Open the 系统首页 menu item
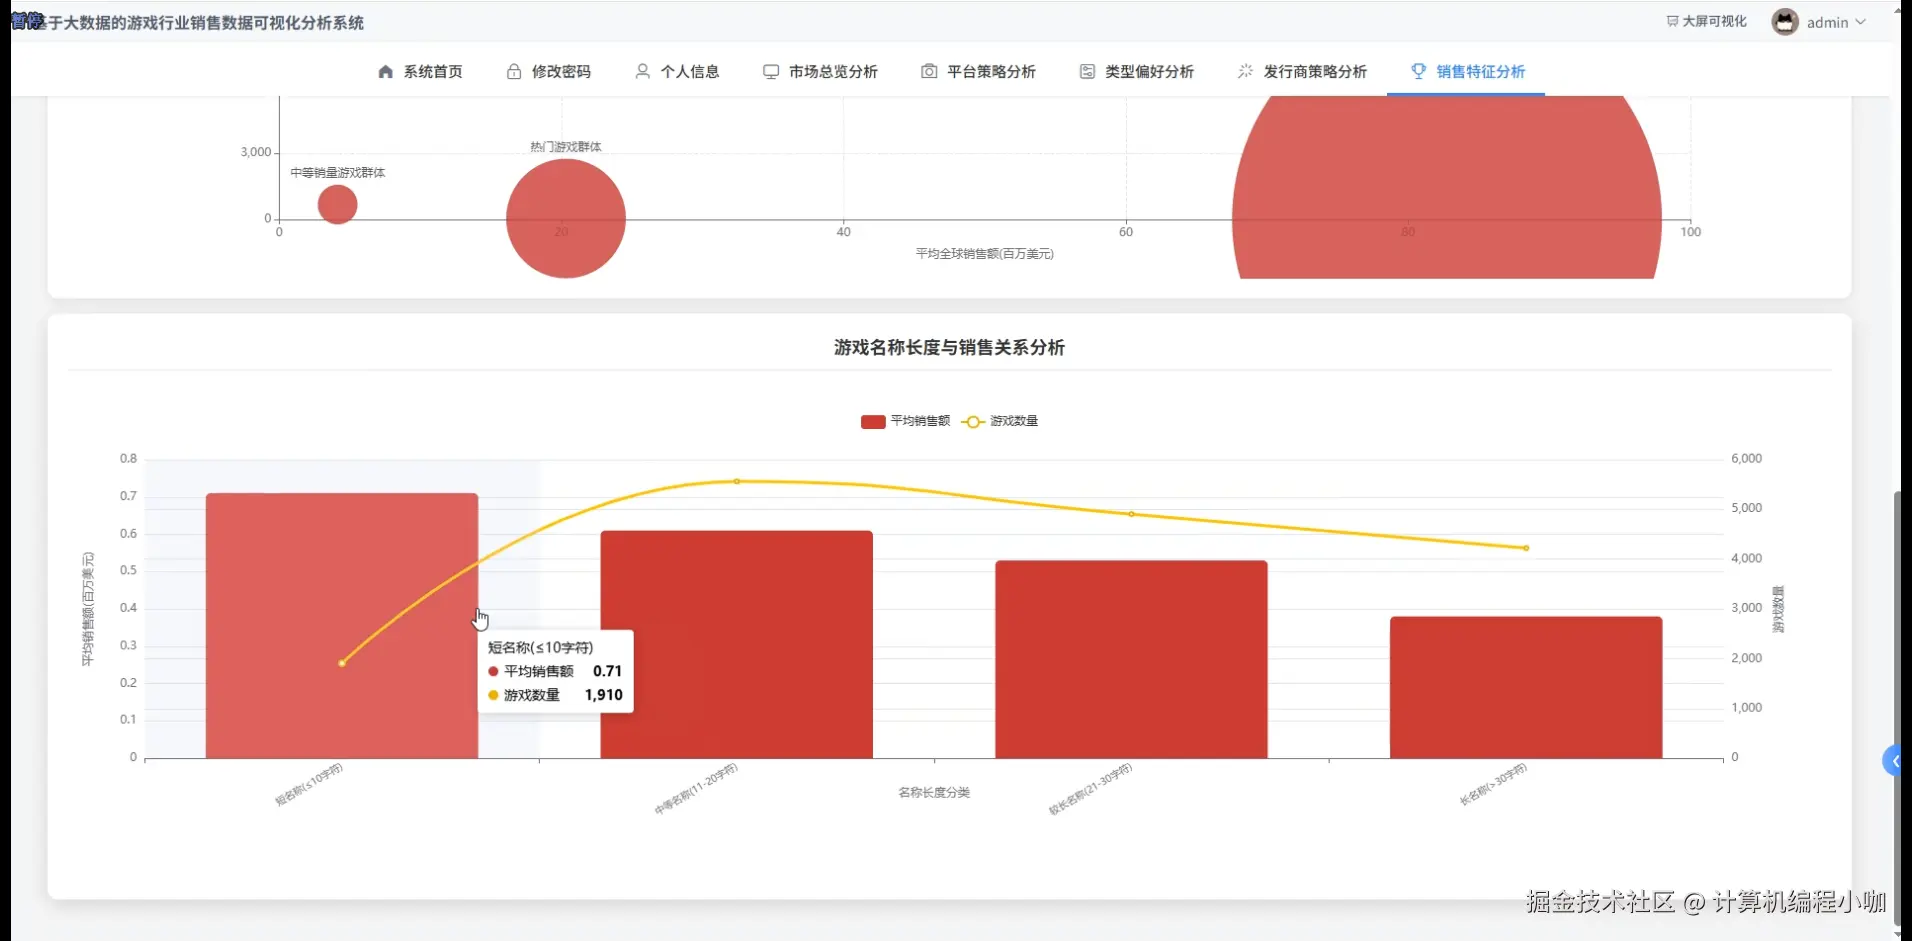1912x941 pixels. (x=421, y=71)
